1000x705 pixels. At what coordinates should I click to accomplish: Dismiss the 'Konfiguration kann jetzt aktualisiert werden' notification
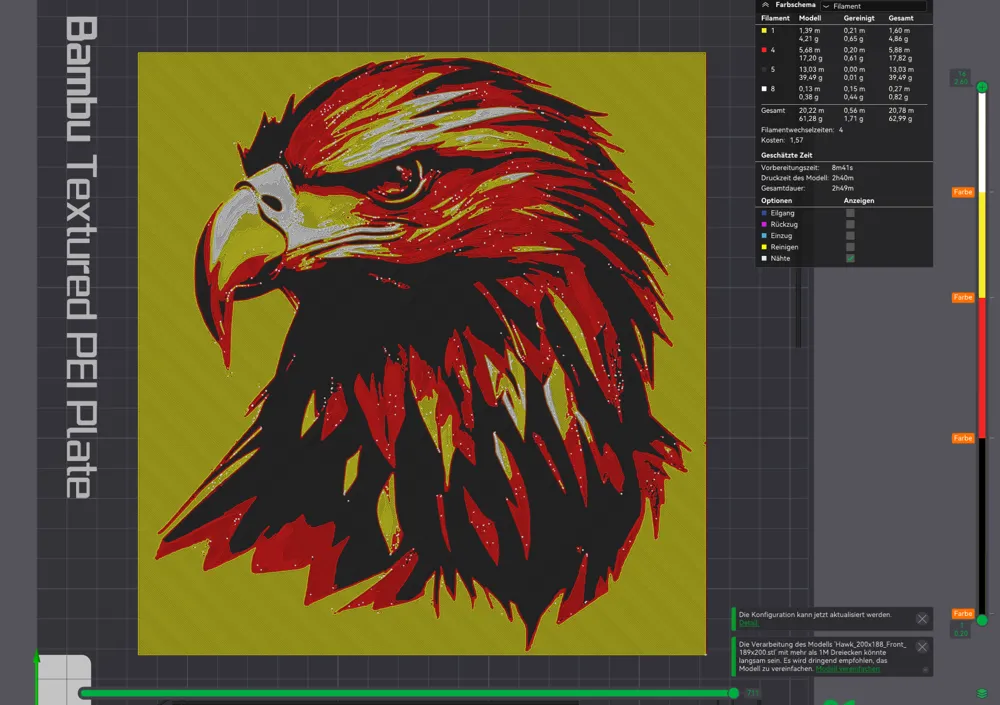(x=922, y=619)
